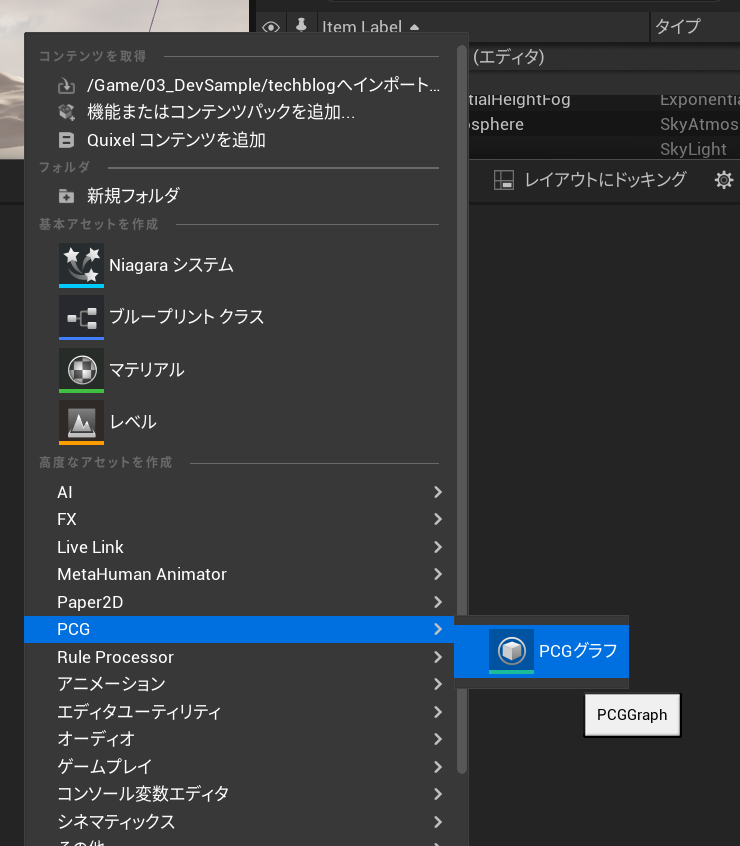The image size is (740, 846).
Task: Click the new folder icon
Action: coord(66,196)
